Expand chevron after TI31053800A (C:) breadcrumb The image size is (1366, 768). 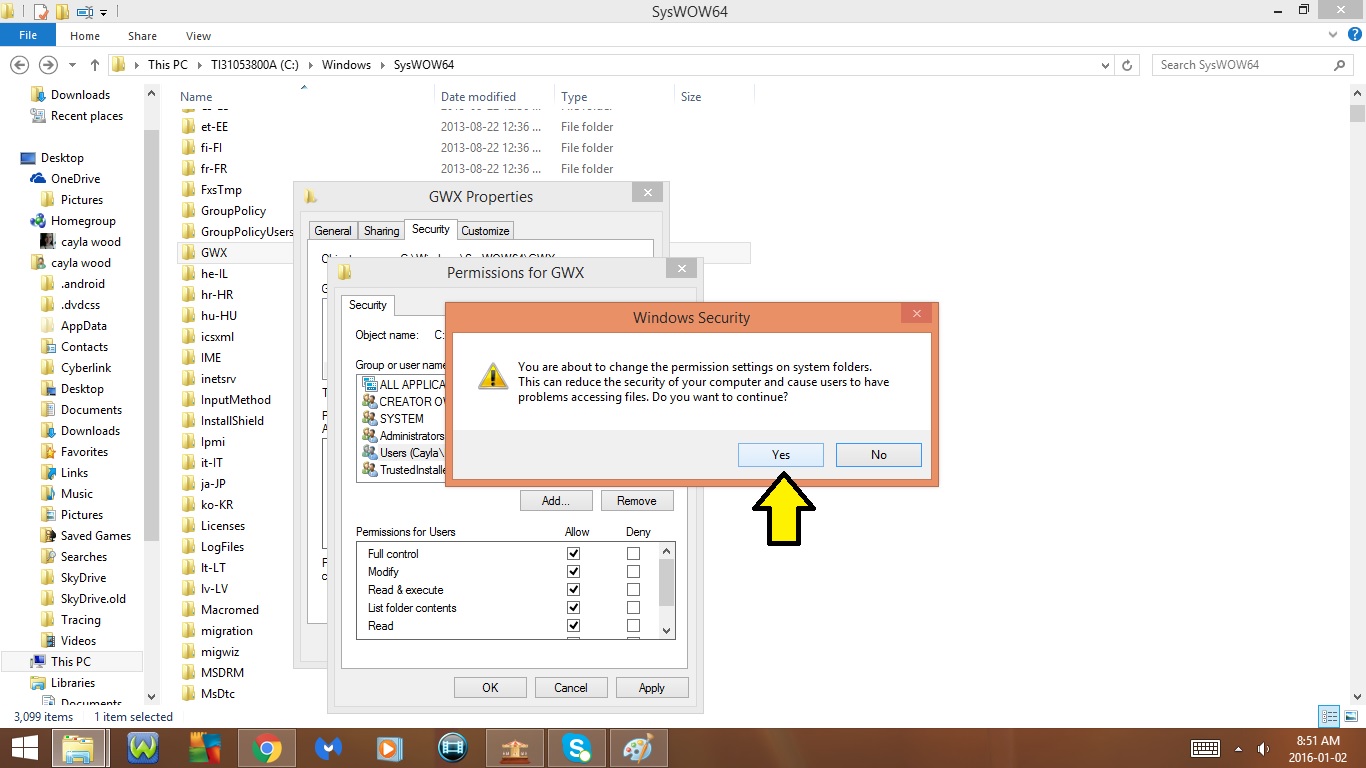click(x=309, y=65)
